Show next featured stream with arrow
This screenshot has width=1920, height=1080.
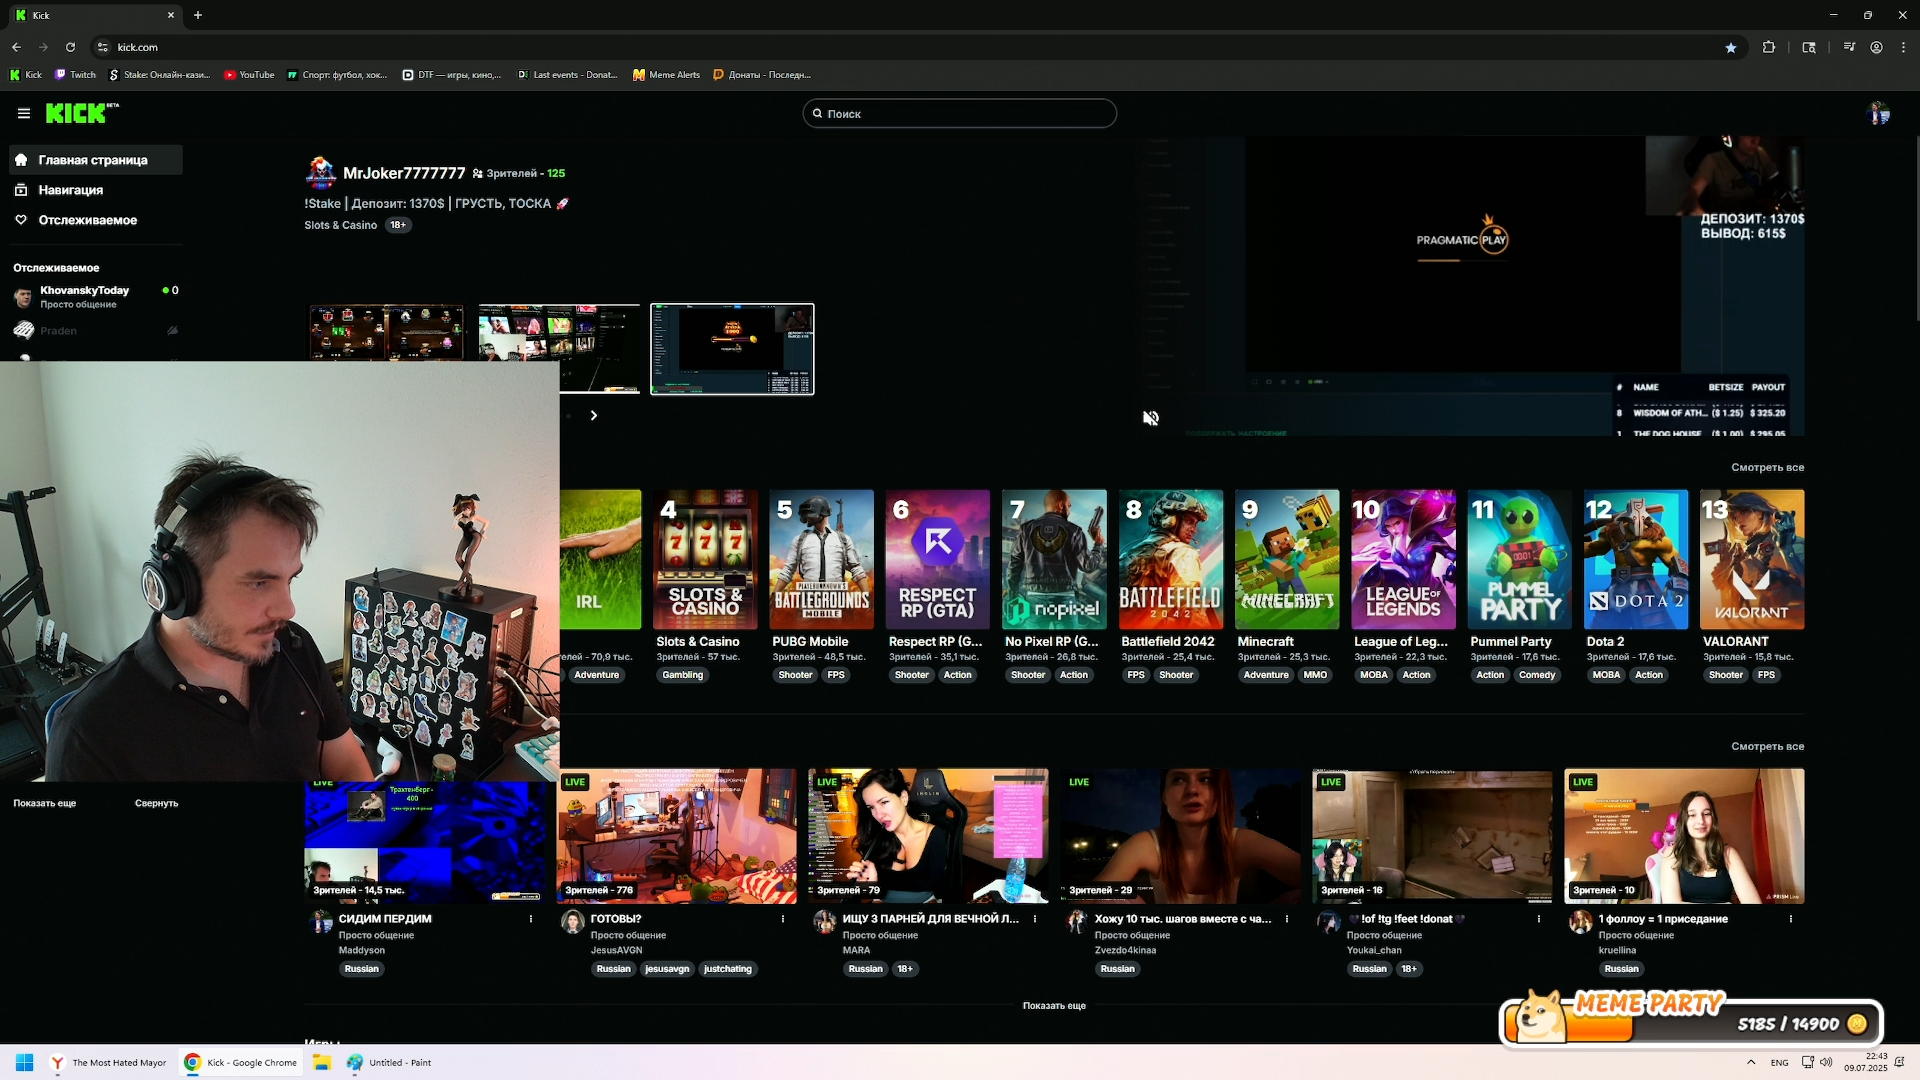click(x=594, y=415)
